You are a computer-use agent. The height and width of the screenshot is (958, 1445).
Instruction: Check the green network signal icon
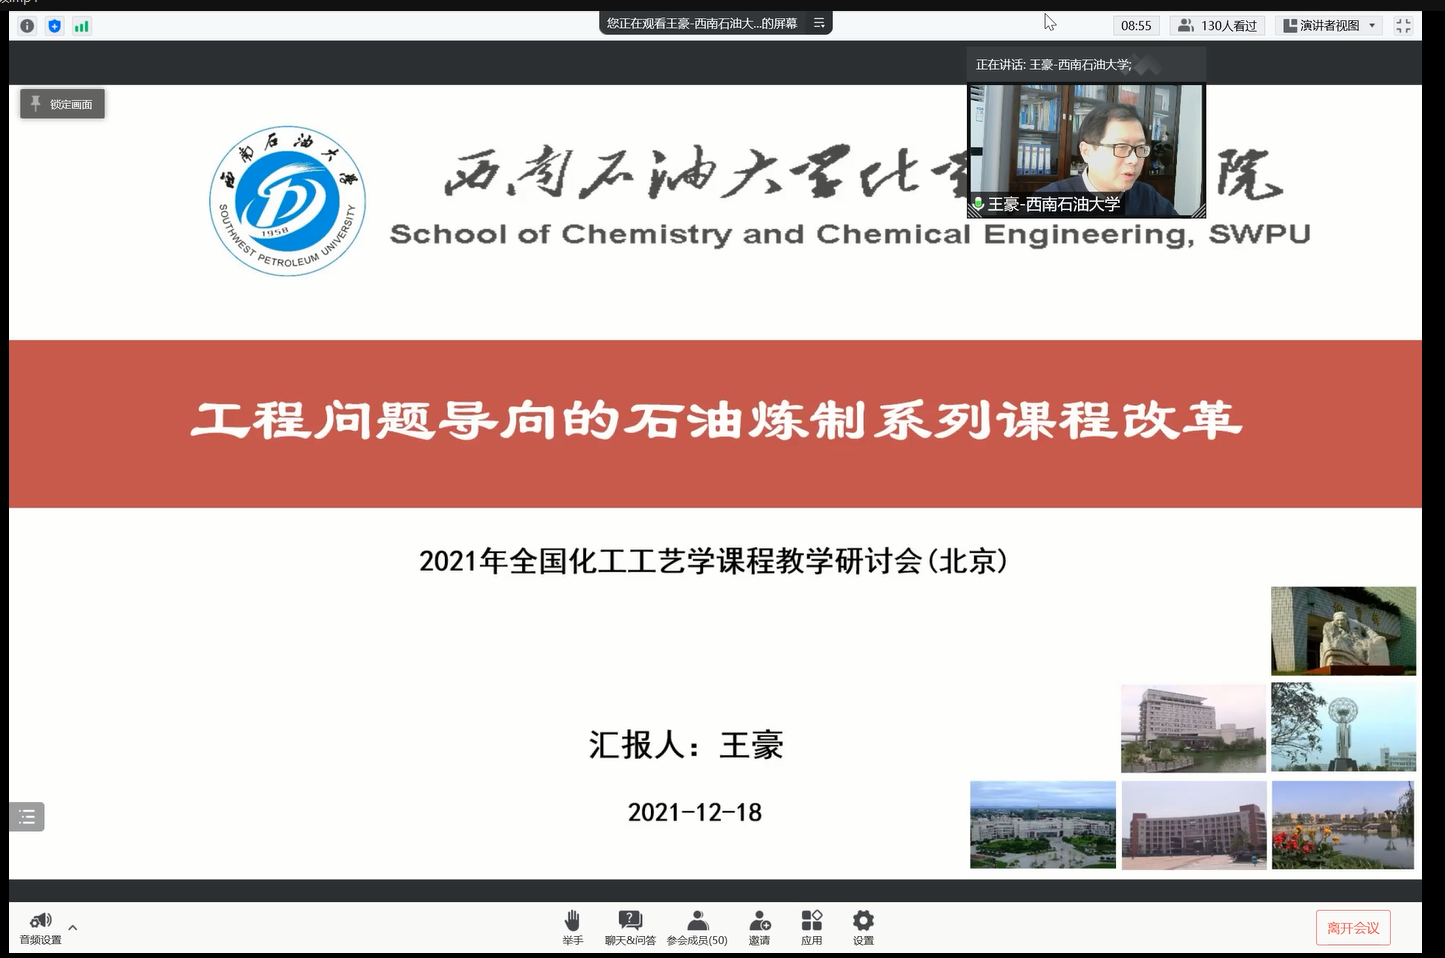(x=81, y=26)
